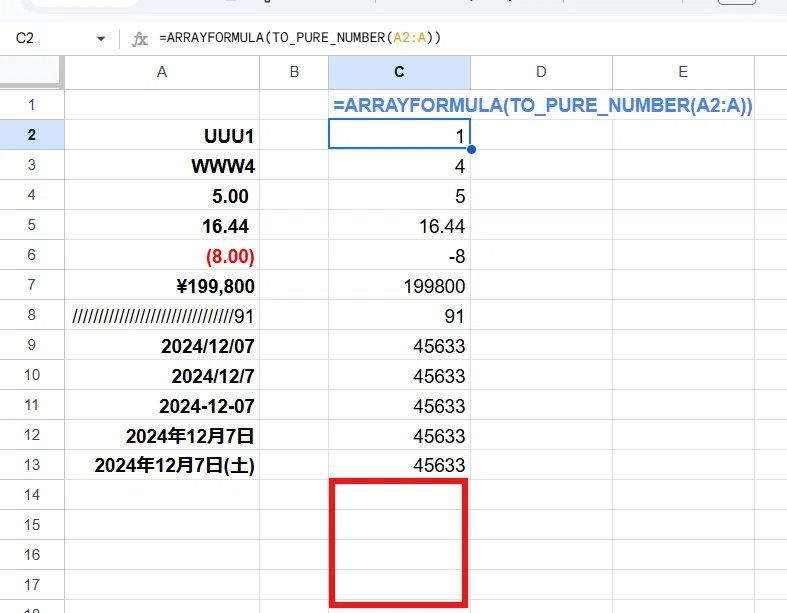Select row 2 header
The image size is (787, 613).
click(32, 135)
